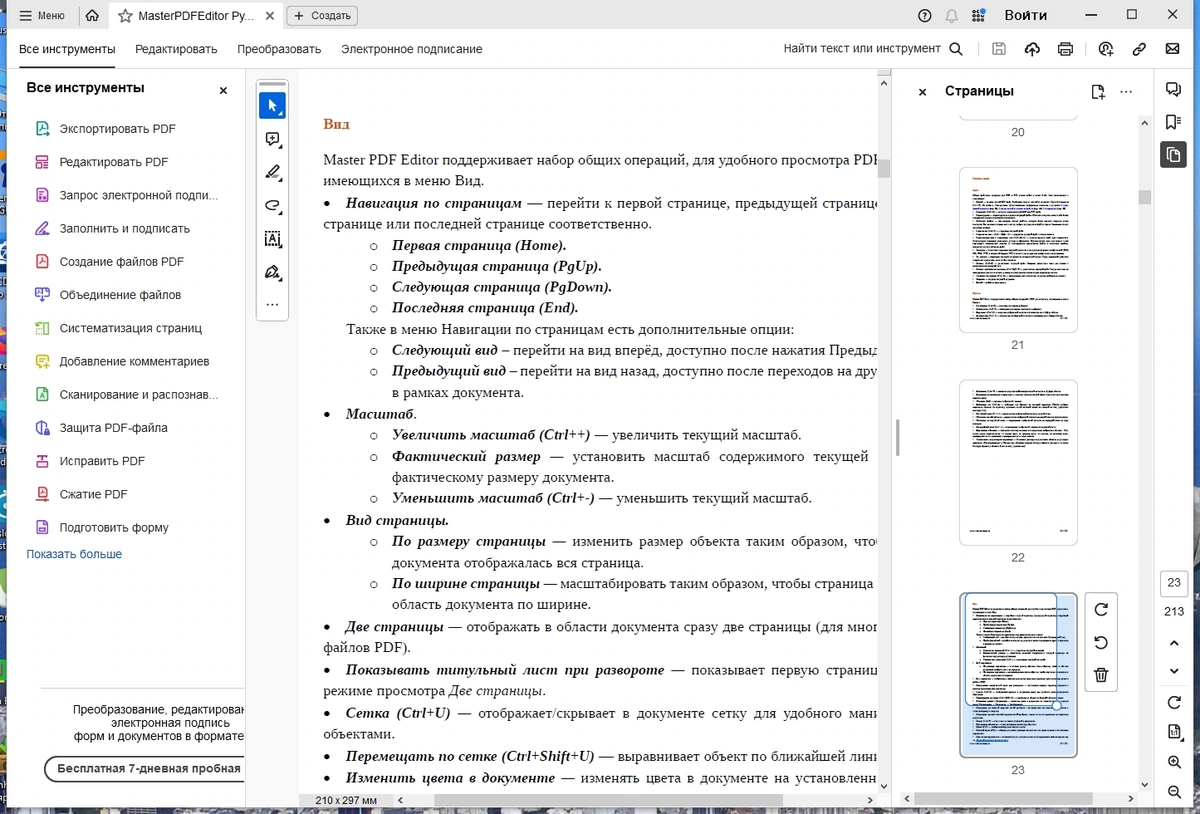Switch to Преобразовать tab
Screen dimensions: 1200x814
(x=279, y=49)
